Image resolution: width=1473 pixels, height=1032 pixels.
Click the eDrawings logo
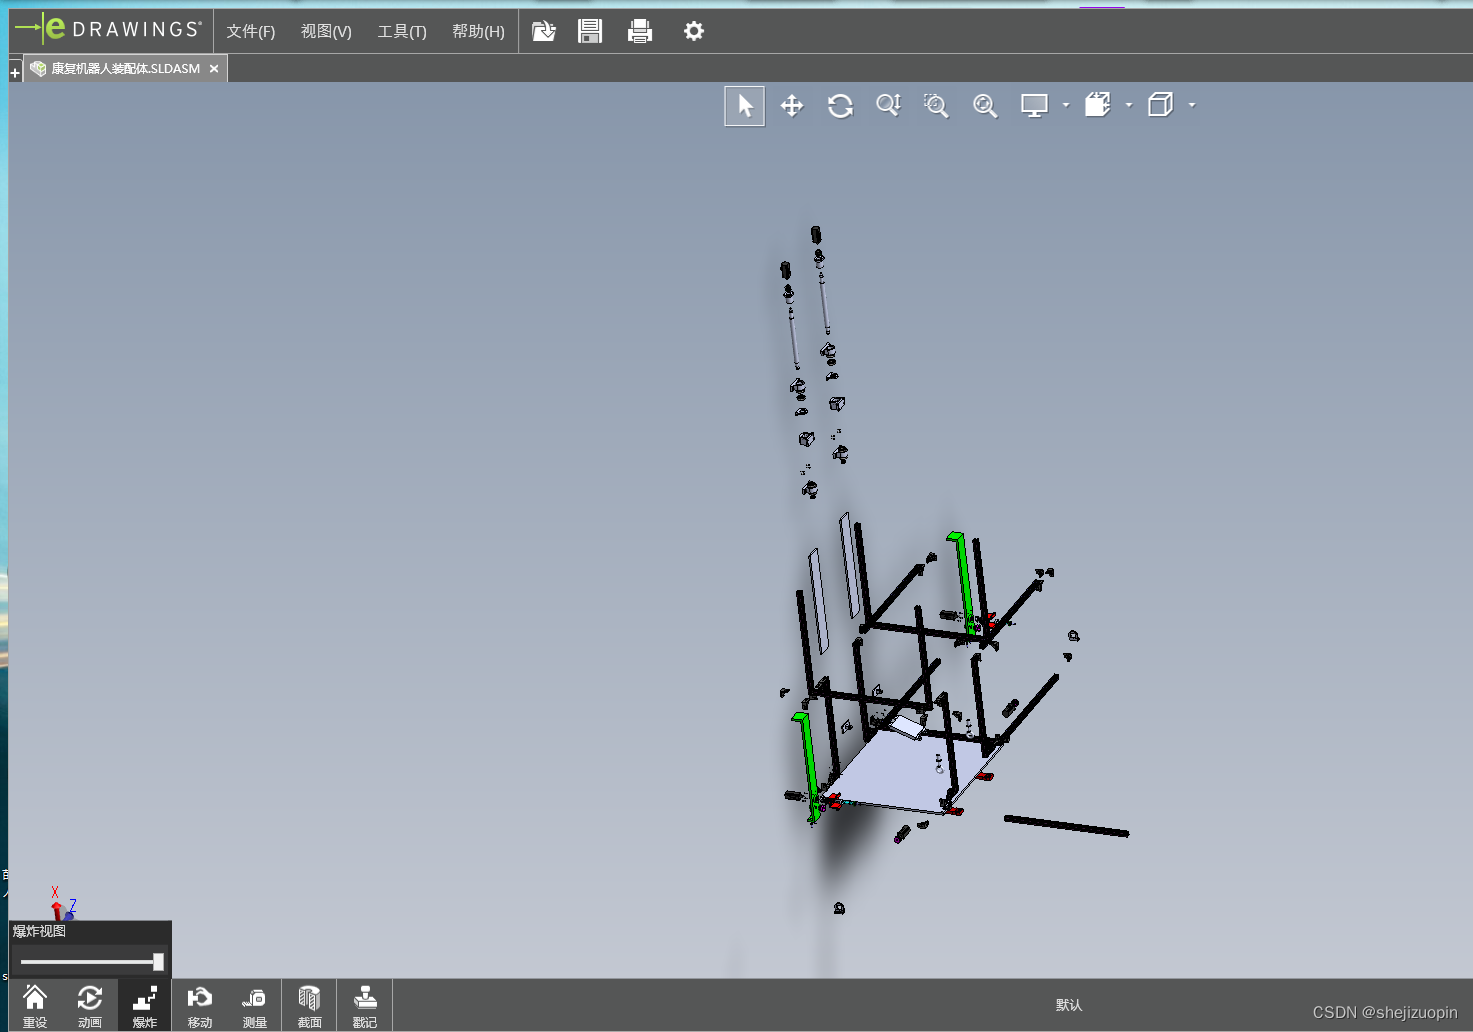[x=109, y=29]
